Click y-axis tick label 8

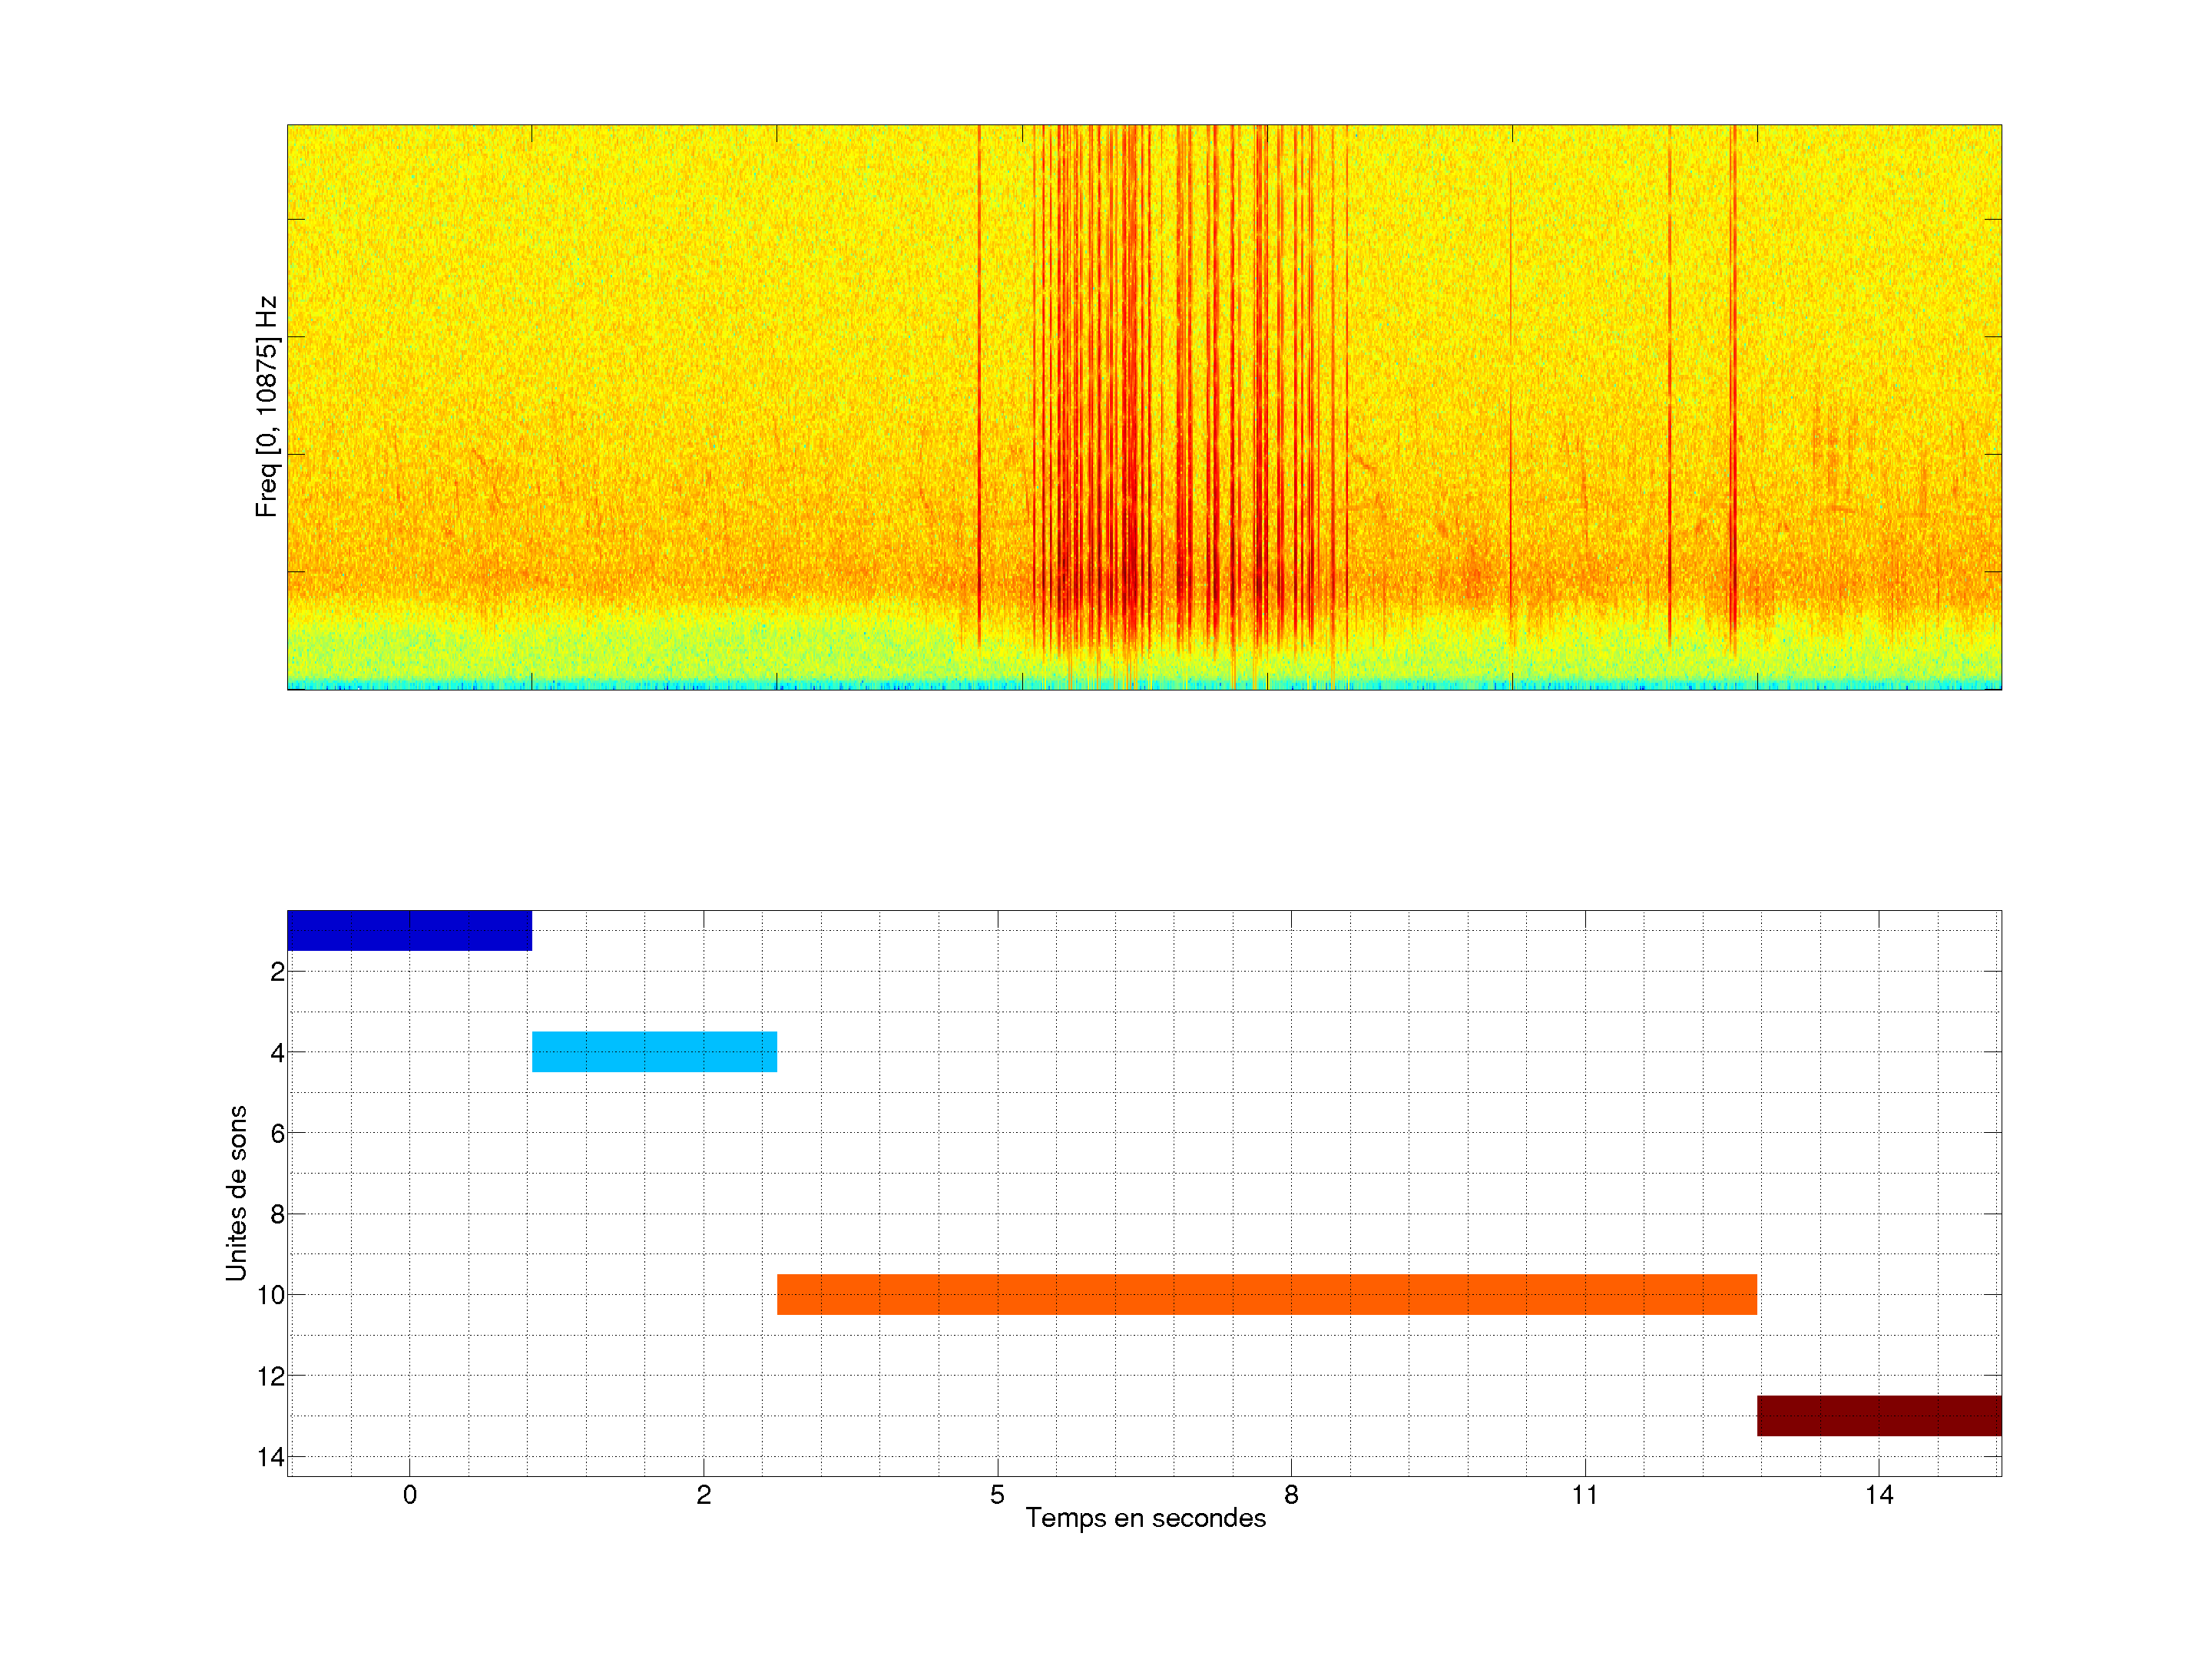pyautogui.click(x=277, y=1214)
